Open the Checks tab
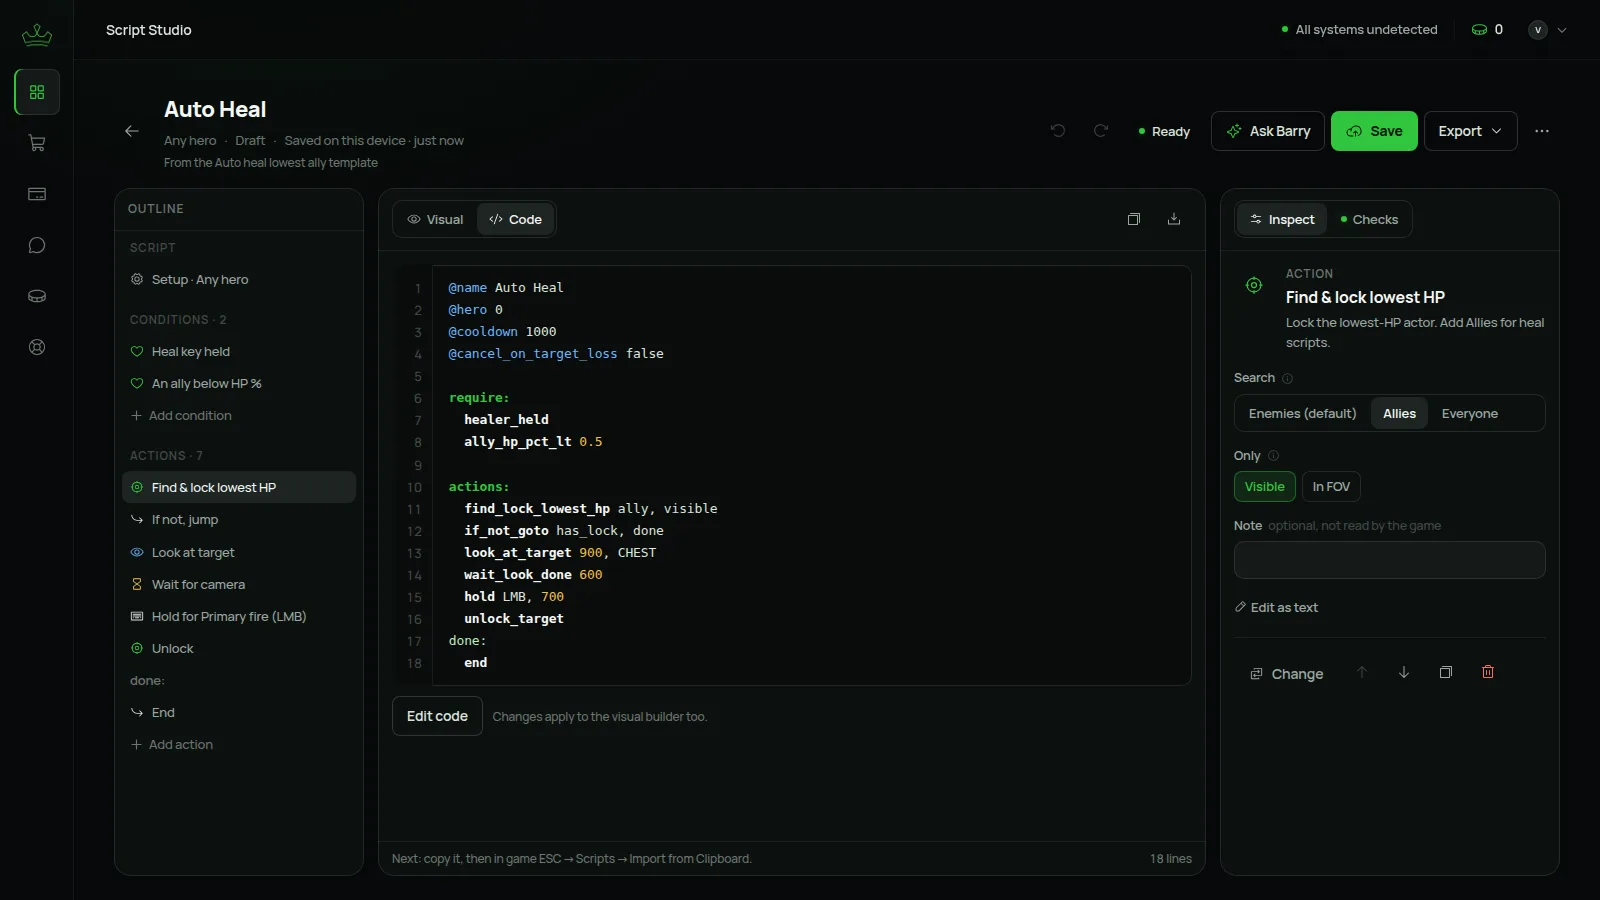Screen dimensions: 1600x900 click(1369, 219)
